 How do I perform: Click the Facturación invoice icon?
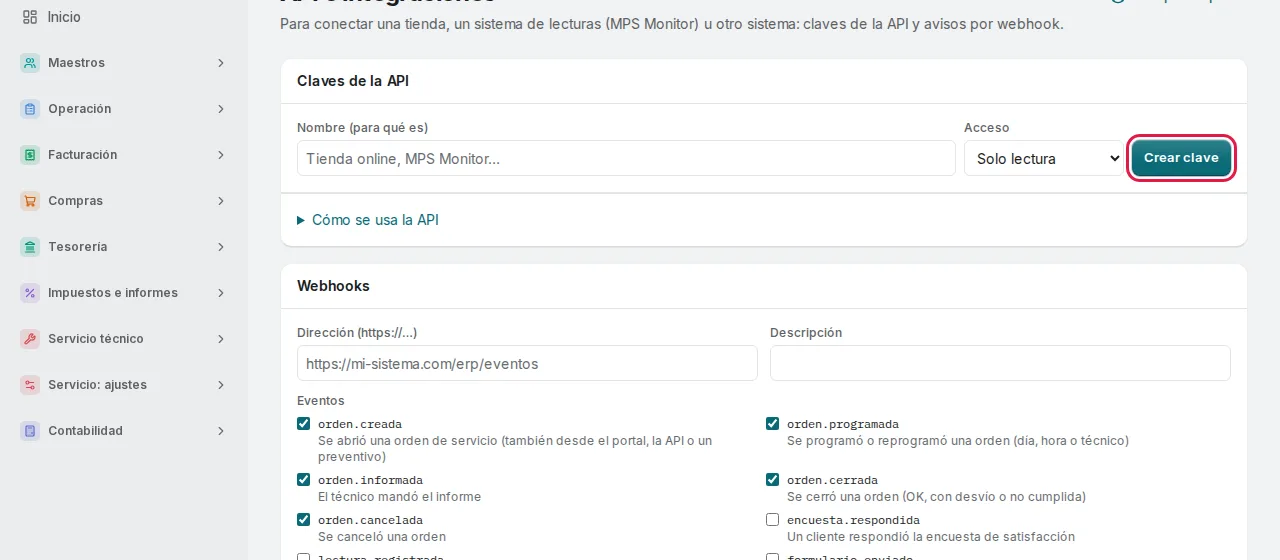pos(30,155)
